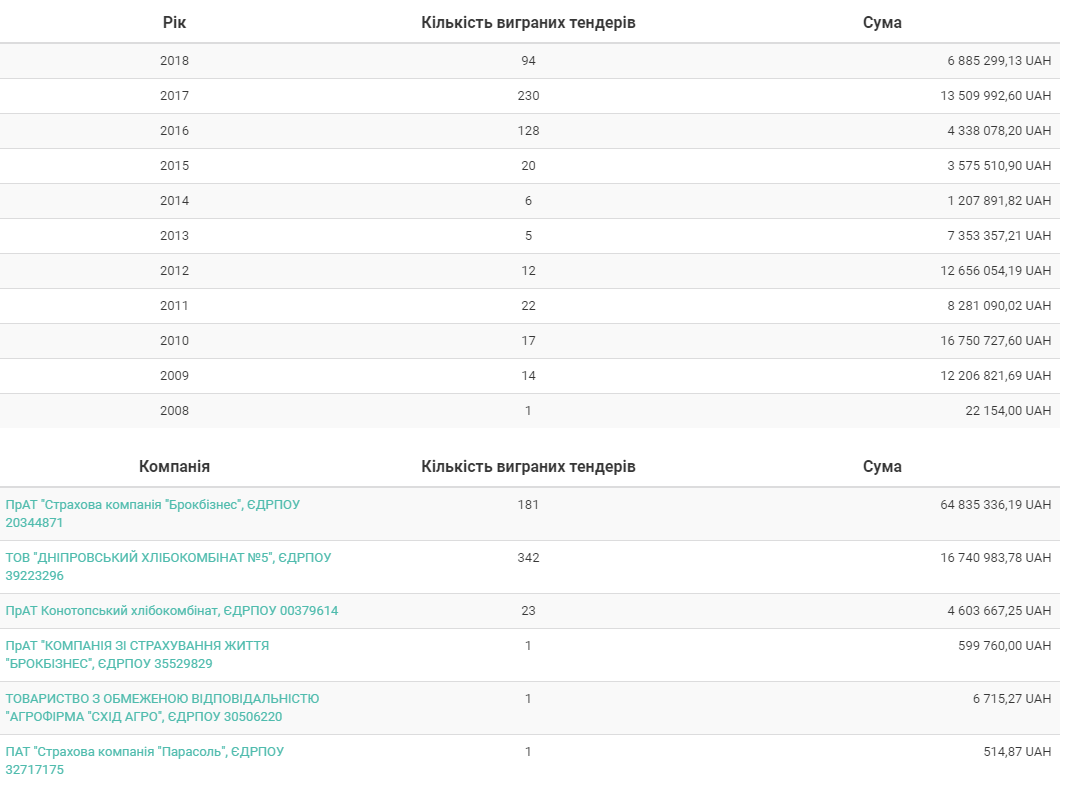Click tender count 342 in the company table
The image size is (1091, 795).
tap(528, 558)
